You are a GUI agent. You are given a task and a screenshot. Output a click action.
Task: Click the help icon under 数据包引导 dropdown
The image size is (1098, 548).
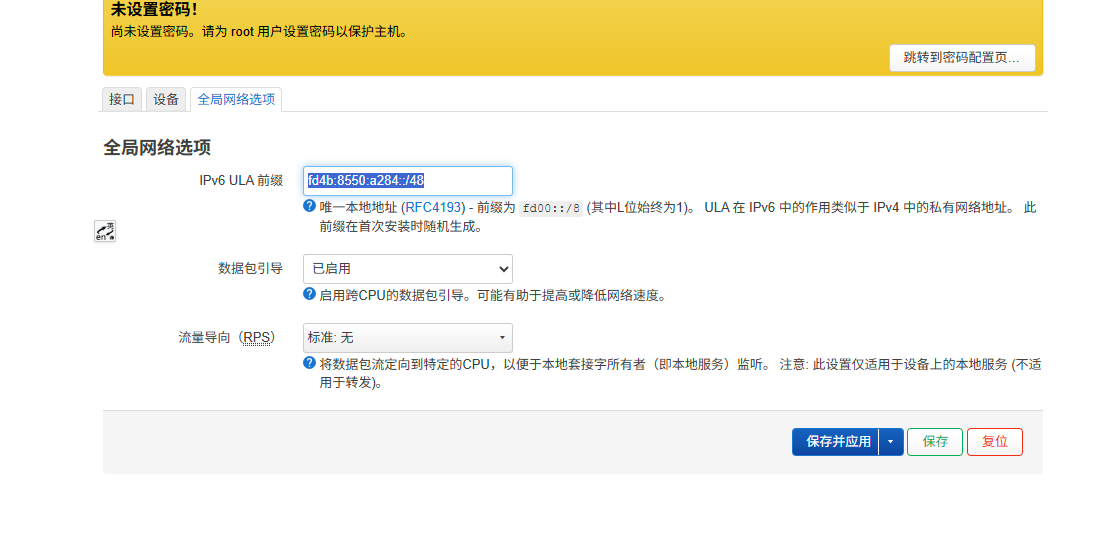point(310,294)
